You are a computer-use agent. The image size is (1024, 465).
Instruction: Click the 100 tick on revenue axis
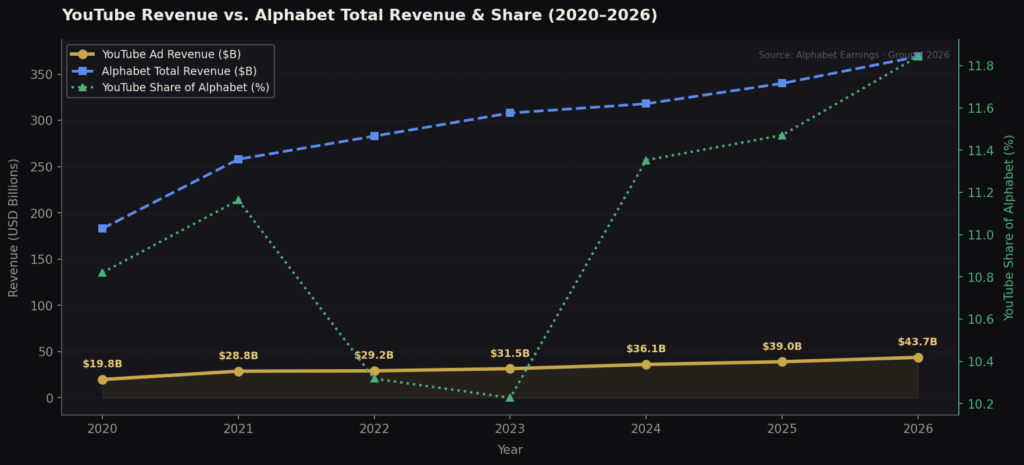[43, 306]
